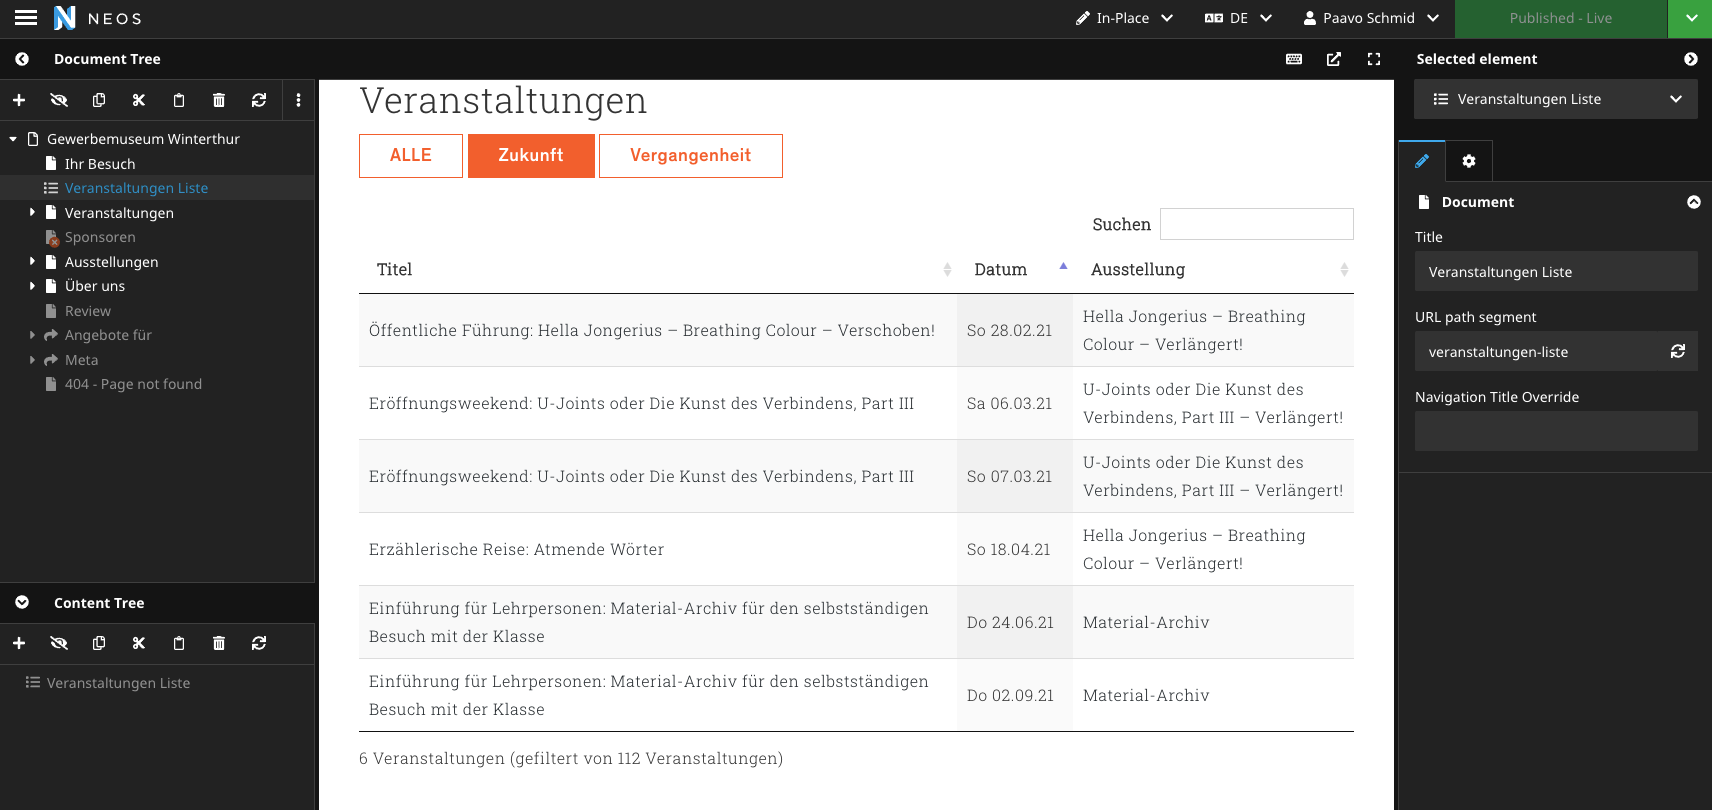Add new document in Document Tree toolbar

click(19, 100)
